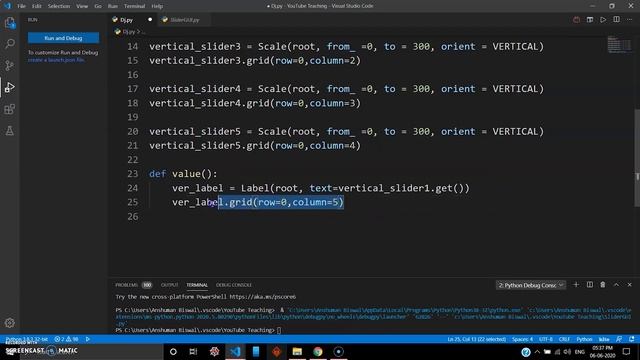Open the Test flask view icon
Image resolution: width=640 pixels, height=360 pixels.
pos(10,131)
